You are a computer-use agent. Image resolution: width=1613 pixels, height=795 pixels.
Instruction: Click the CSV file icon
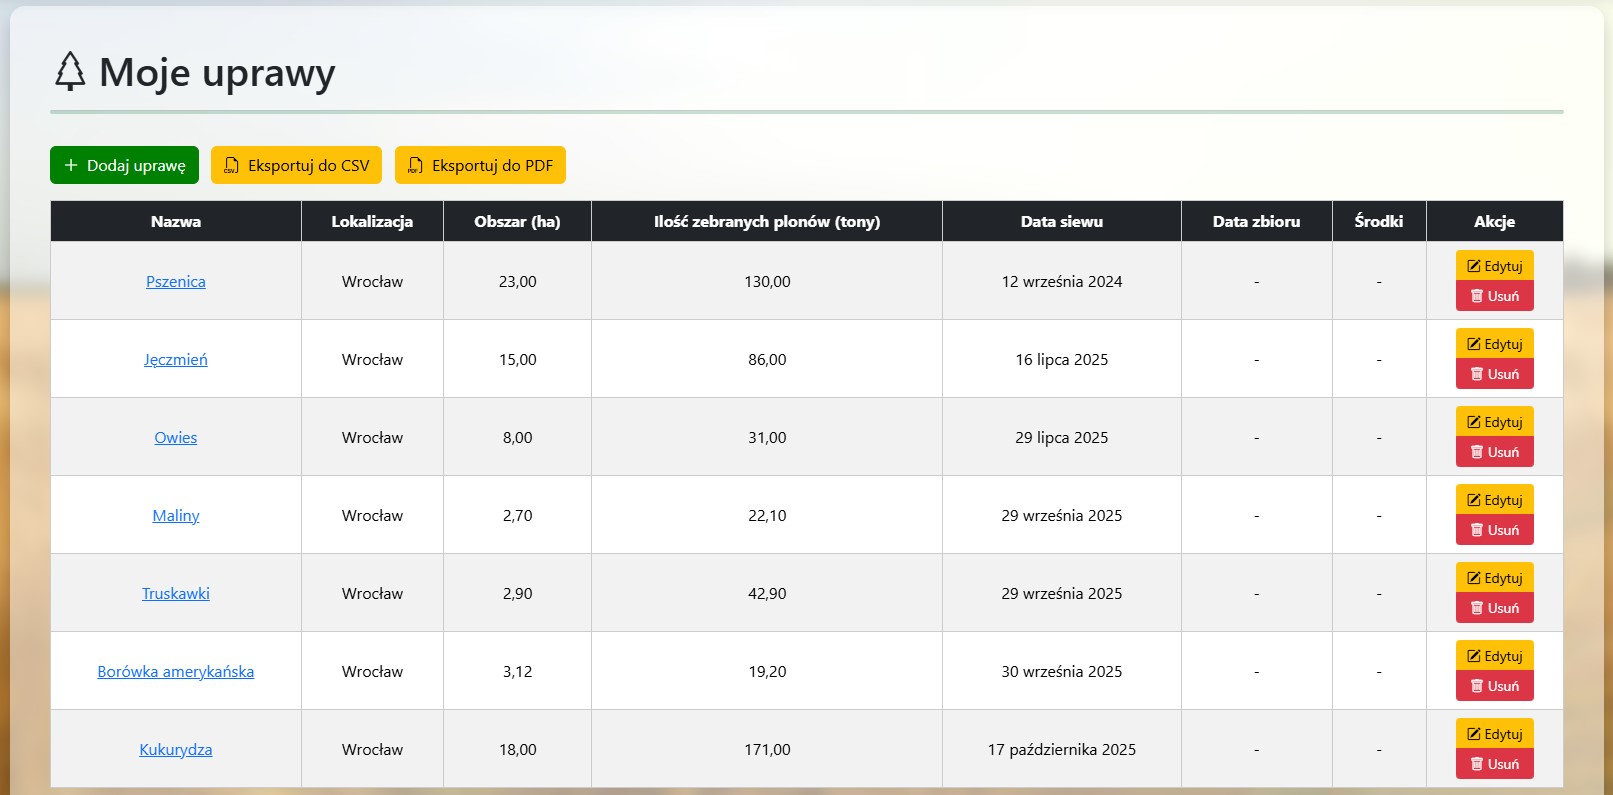231,165
